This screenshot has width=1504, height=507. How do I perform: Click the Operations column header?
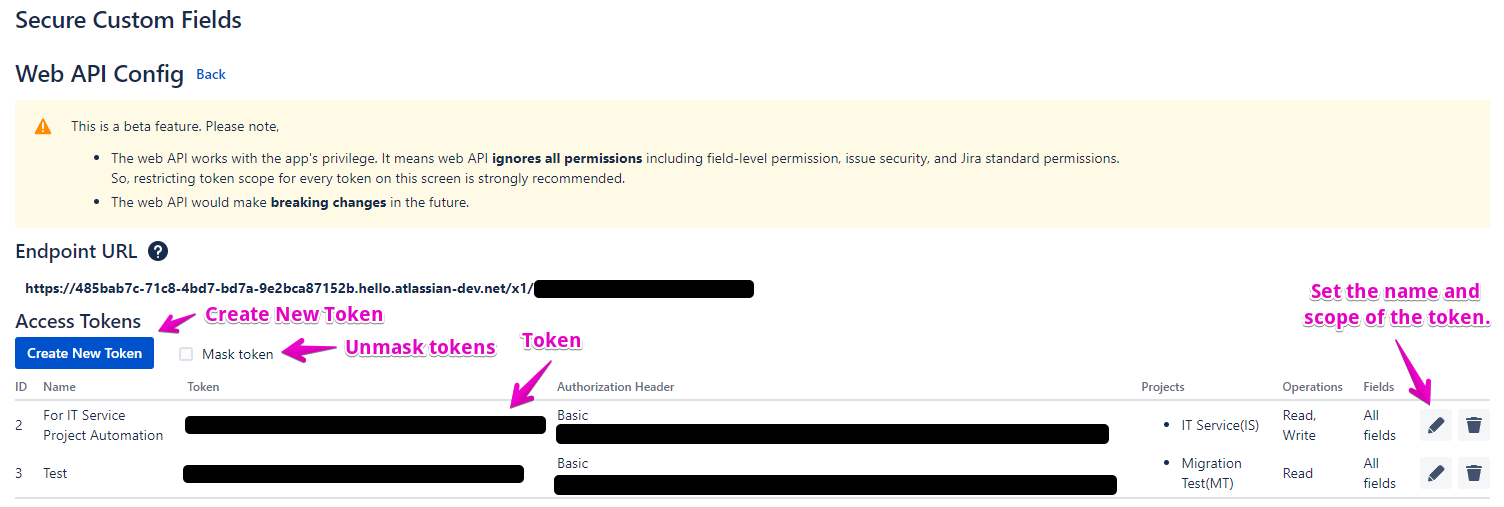1312,387
